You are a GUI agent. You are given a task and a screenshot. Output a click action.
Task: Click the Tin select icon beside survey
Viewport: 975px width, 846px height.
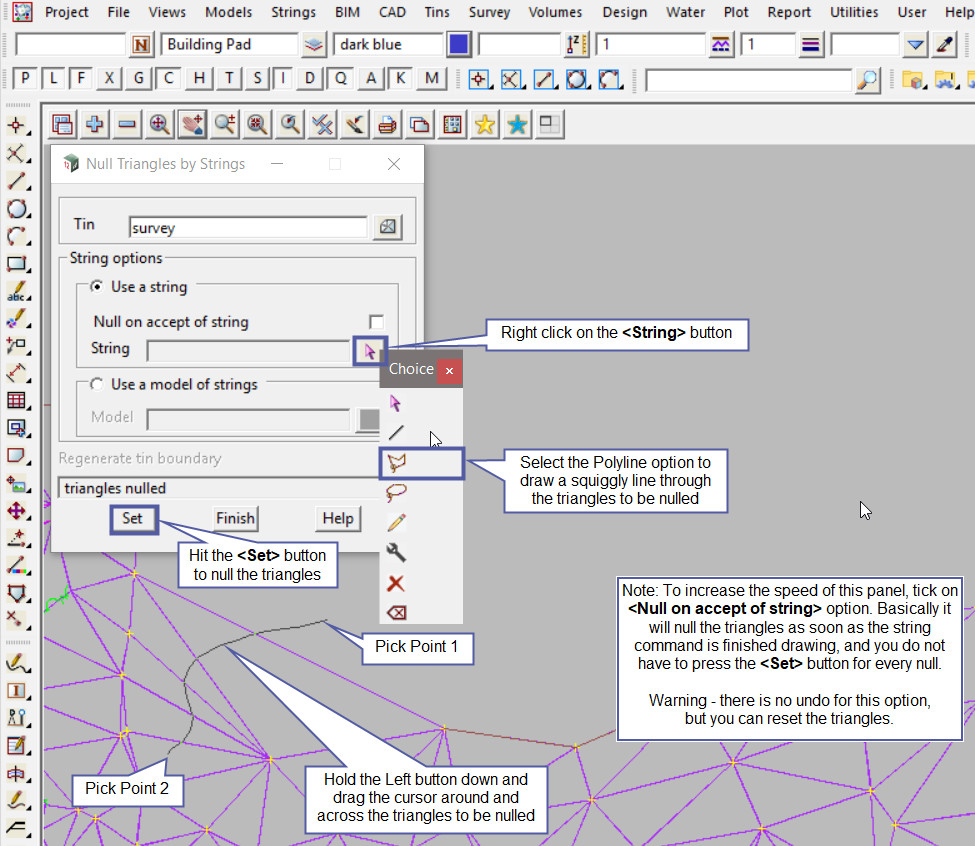click(387, 228)
